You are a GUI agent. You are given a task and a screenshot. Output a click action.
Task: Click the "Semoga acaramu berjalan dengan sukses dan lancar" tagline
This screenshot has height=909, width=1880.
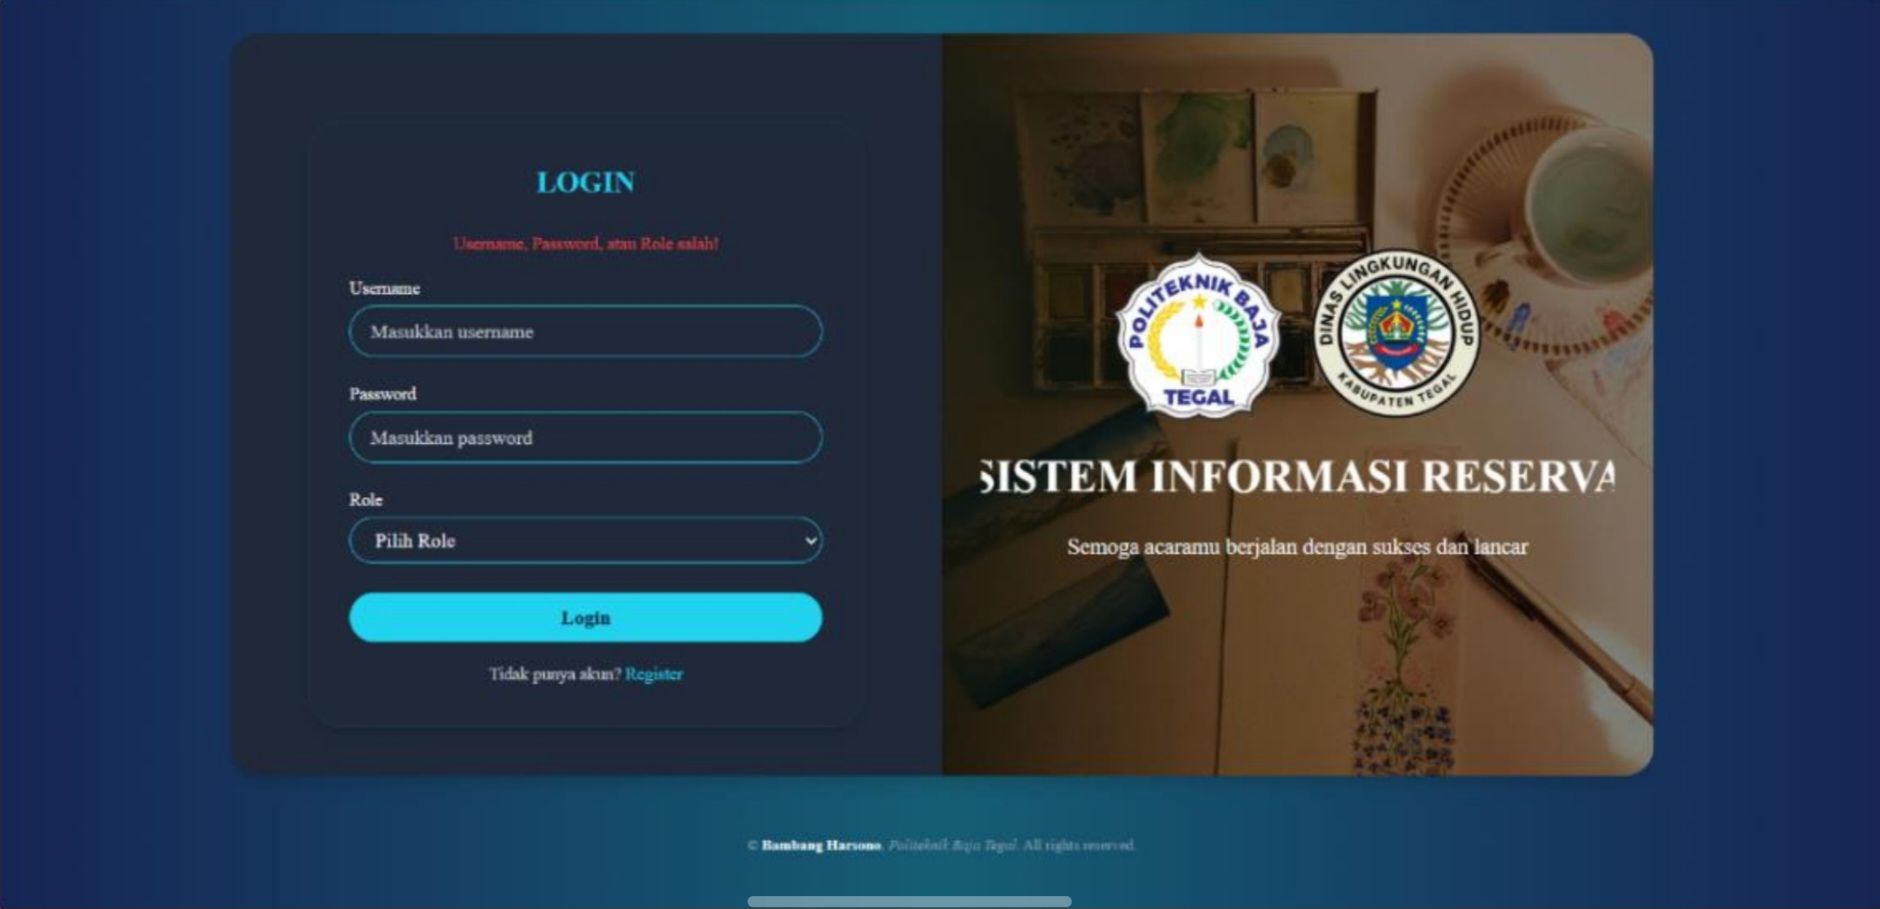[1297, 547]
